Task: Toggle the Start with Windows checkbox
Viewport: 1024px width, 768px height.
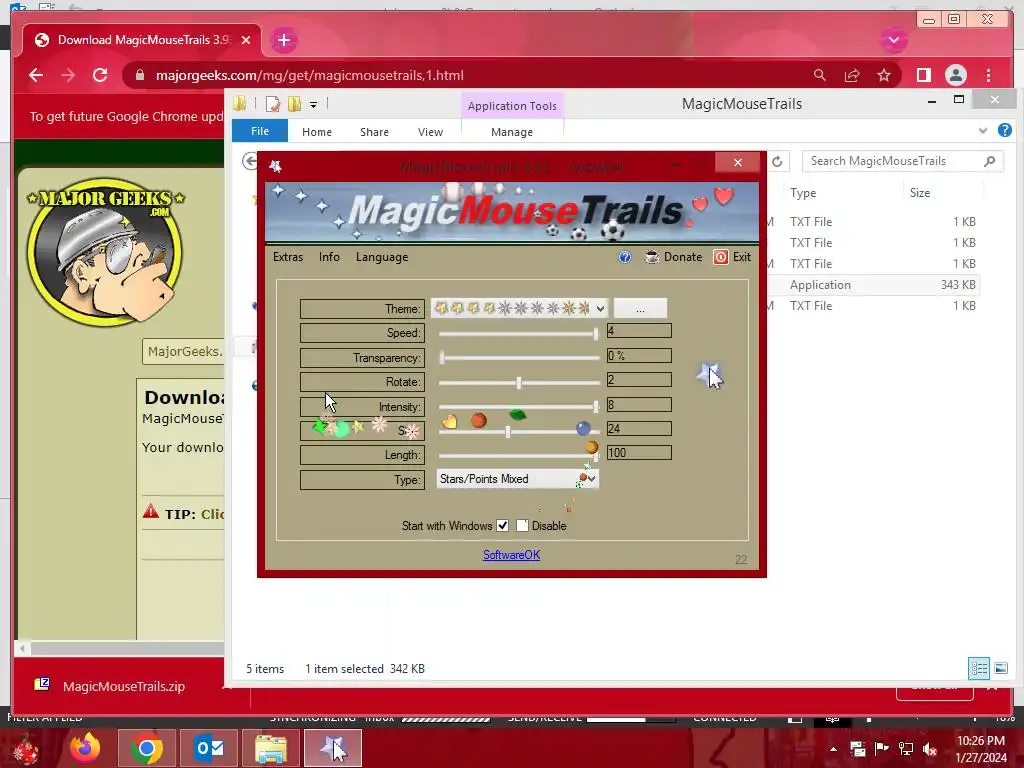Action: 502,526
